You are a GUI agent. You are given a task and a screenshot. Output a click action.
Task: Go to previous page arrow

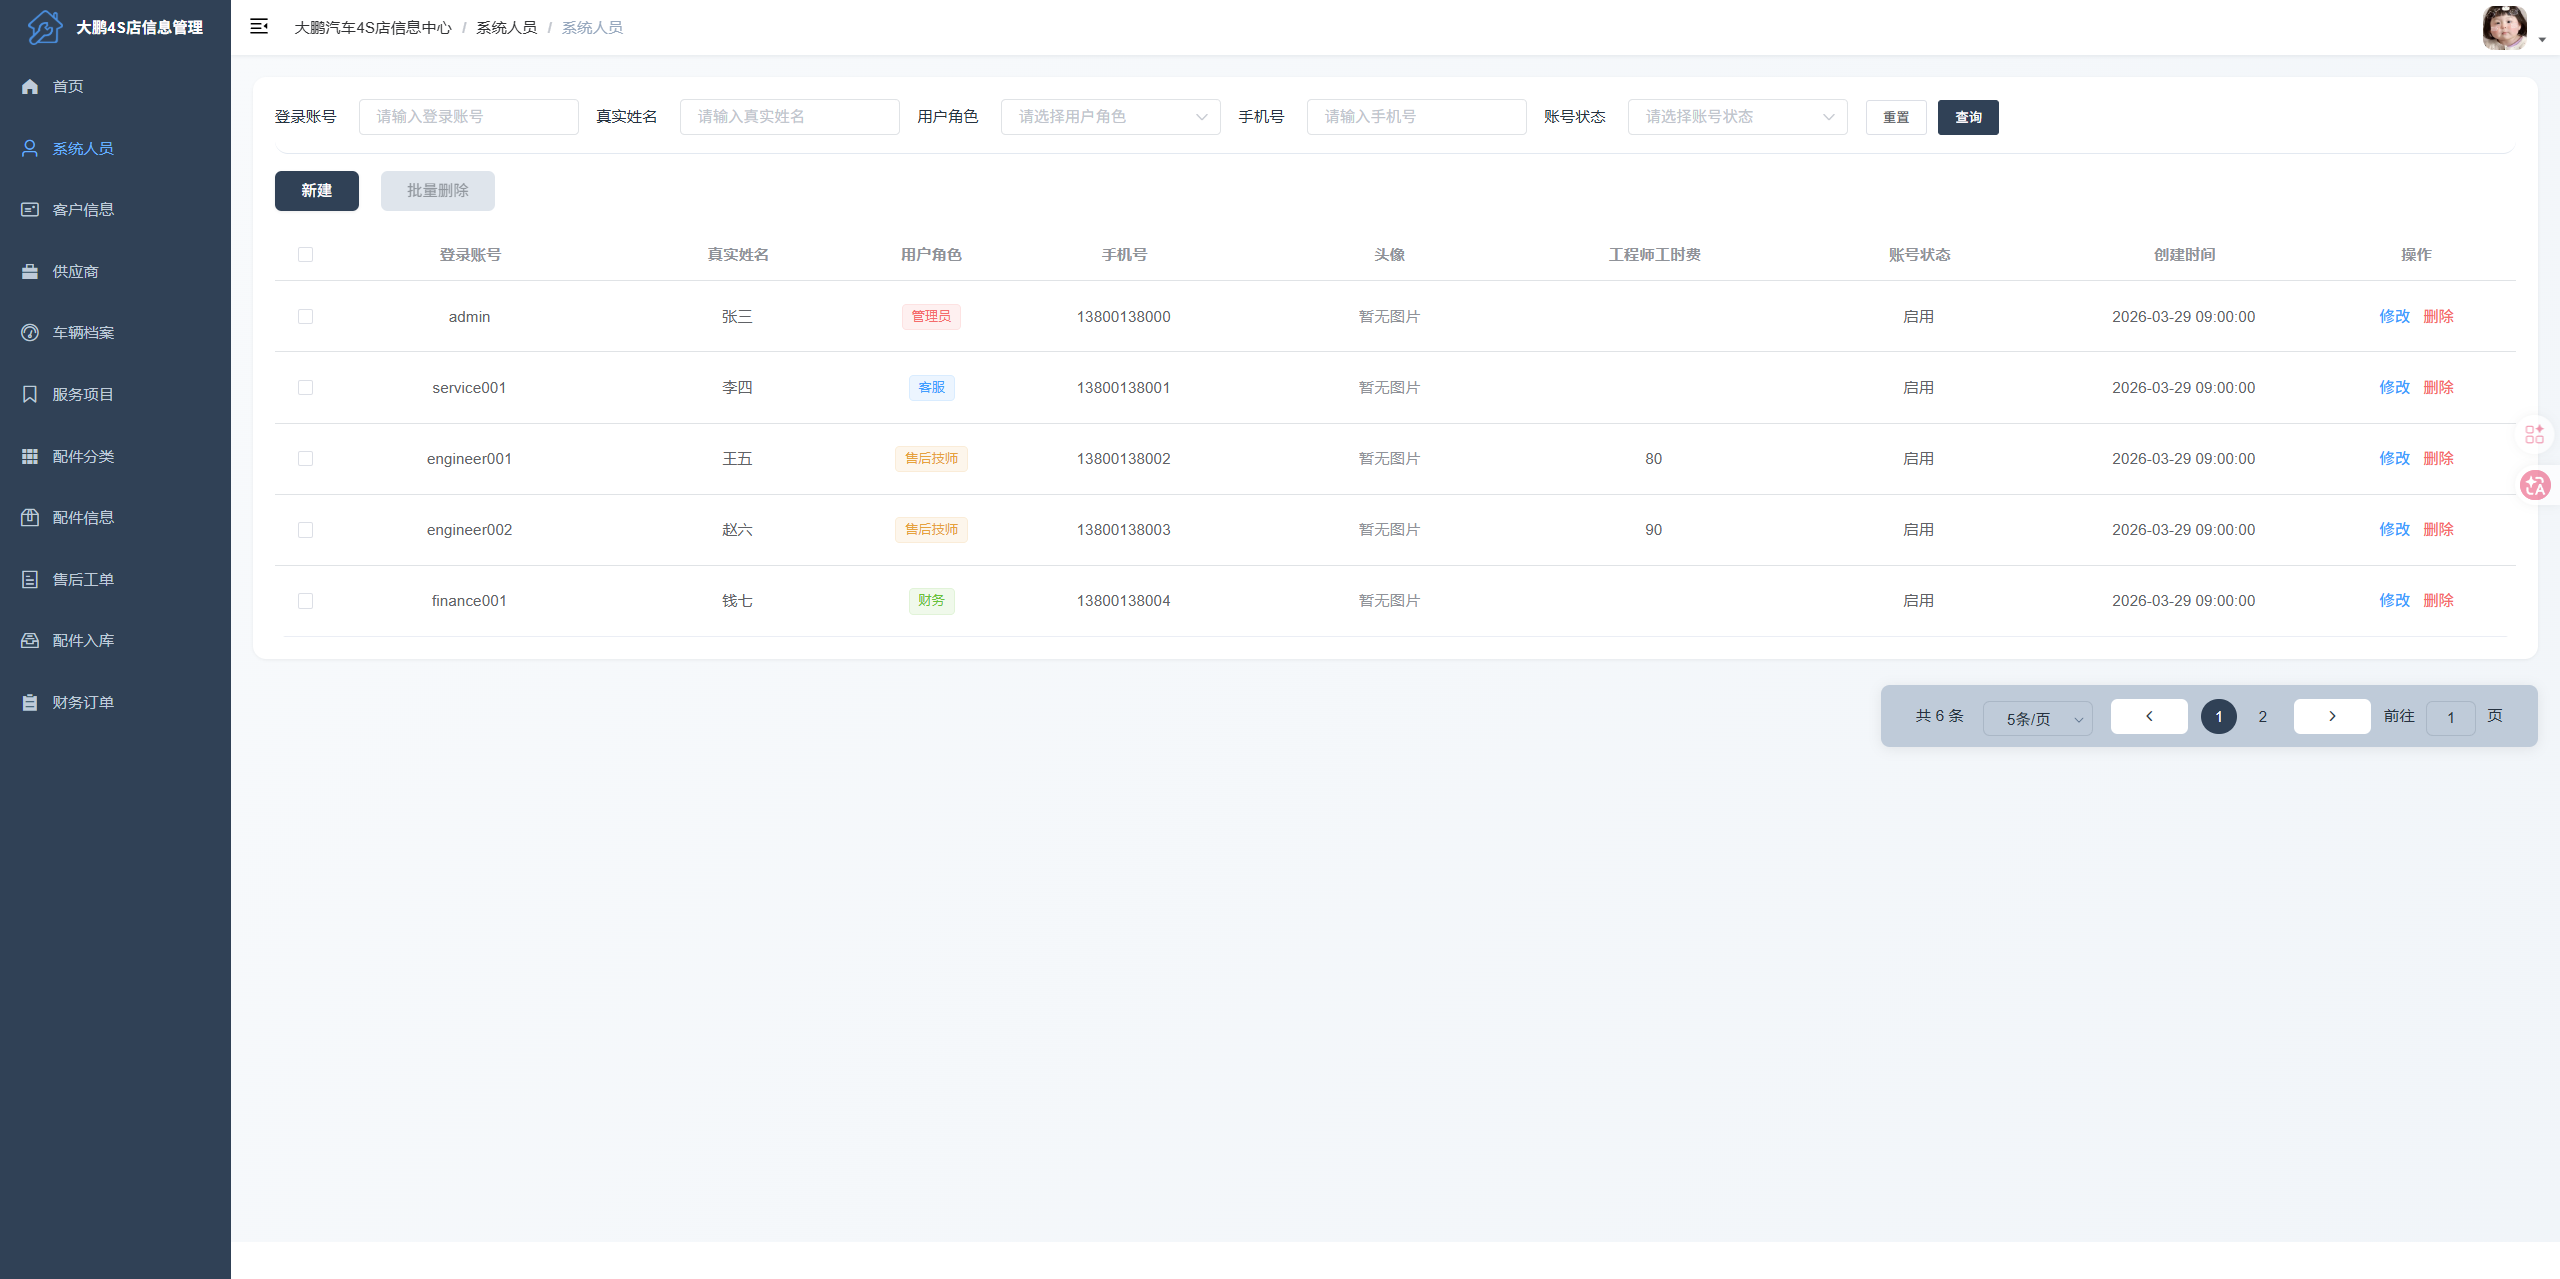pos(2149,716)
